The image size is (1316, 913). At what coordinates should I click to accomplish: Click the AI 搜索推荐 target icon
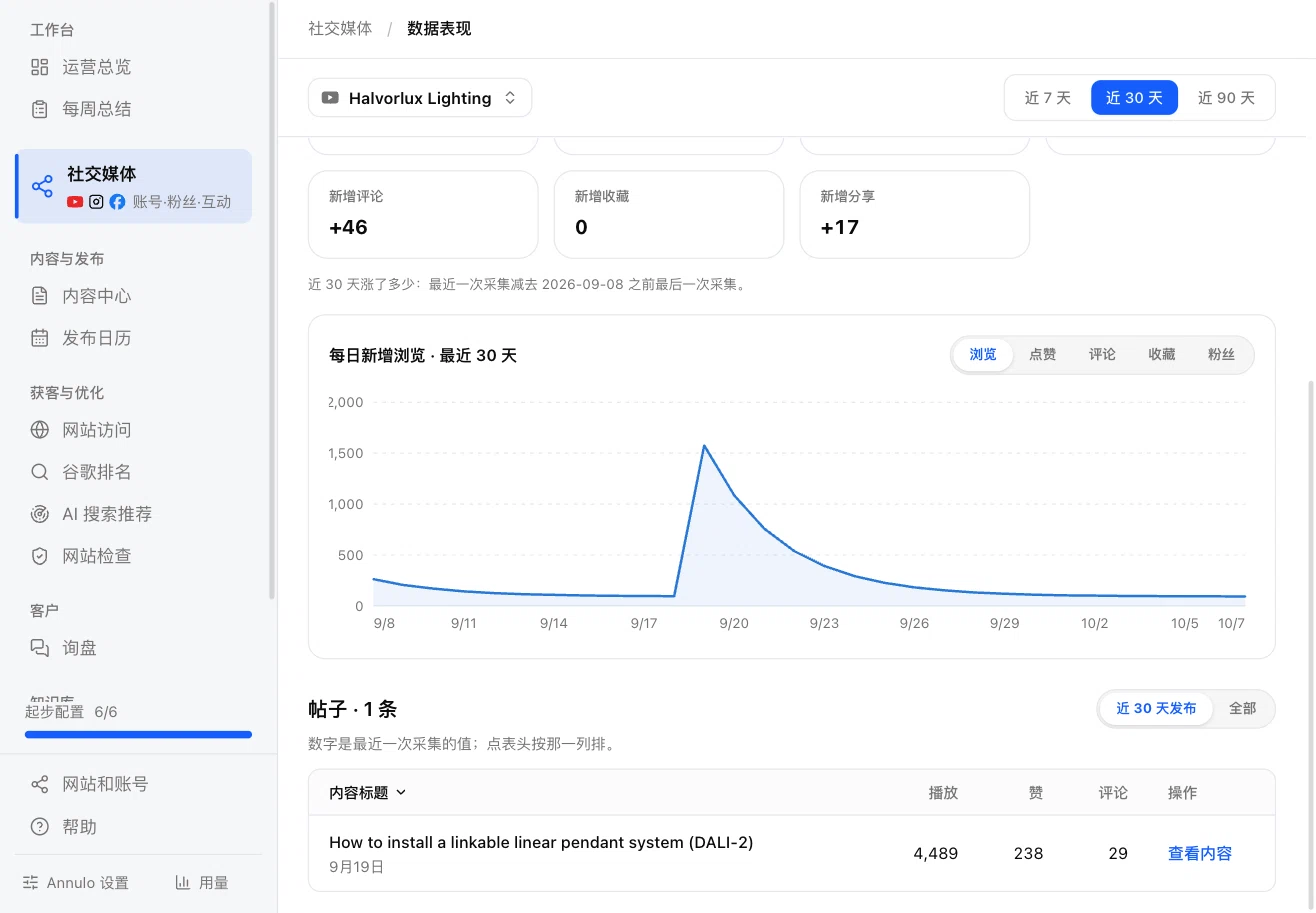40,514
